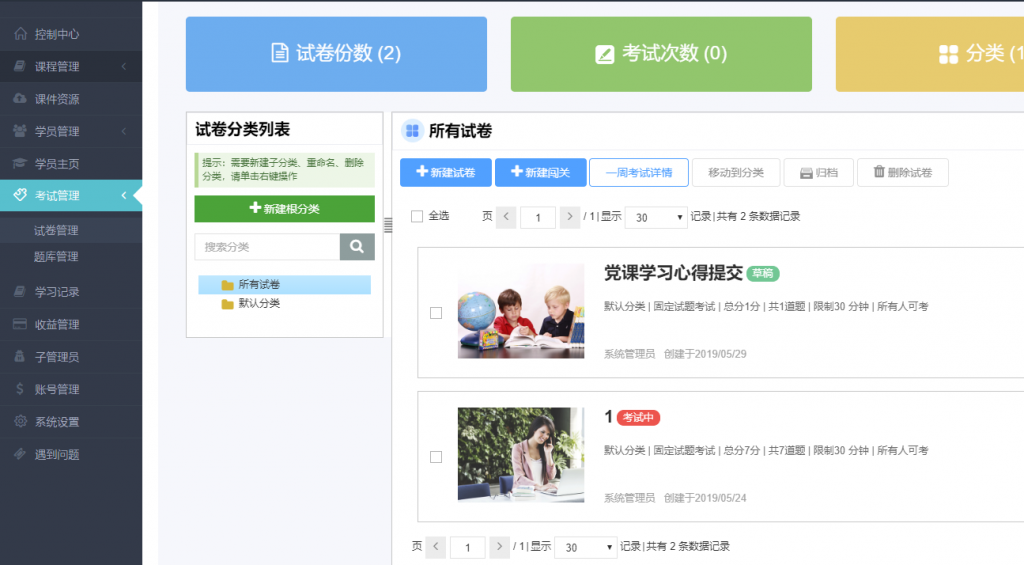Click the 移动到分类 button
The width and height of the screenshot is (1024, 565).
click(x=736, y=172)
